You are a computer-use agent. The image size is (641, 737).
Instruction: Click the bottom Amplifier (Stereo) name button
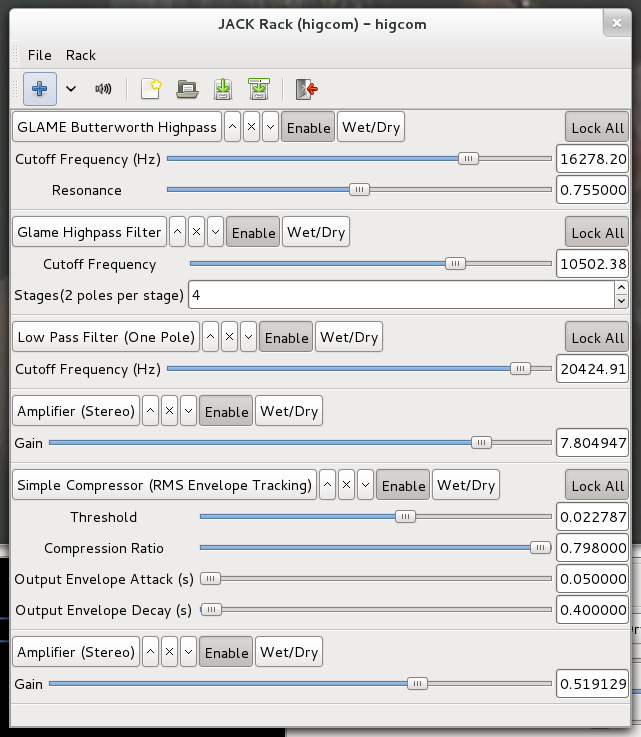(76, 652)
